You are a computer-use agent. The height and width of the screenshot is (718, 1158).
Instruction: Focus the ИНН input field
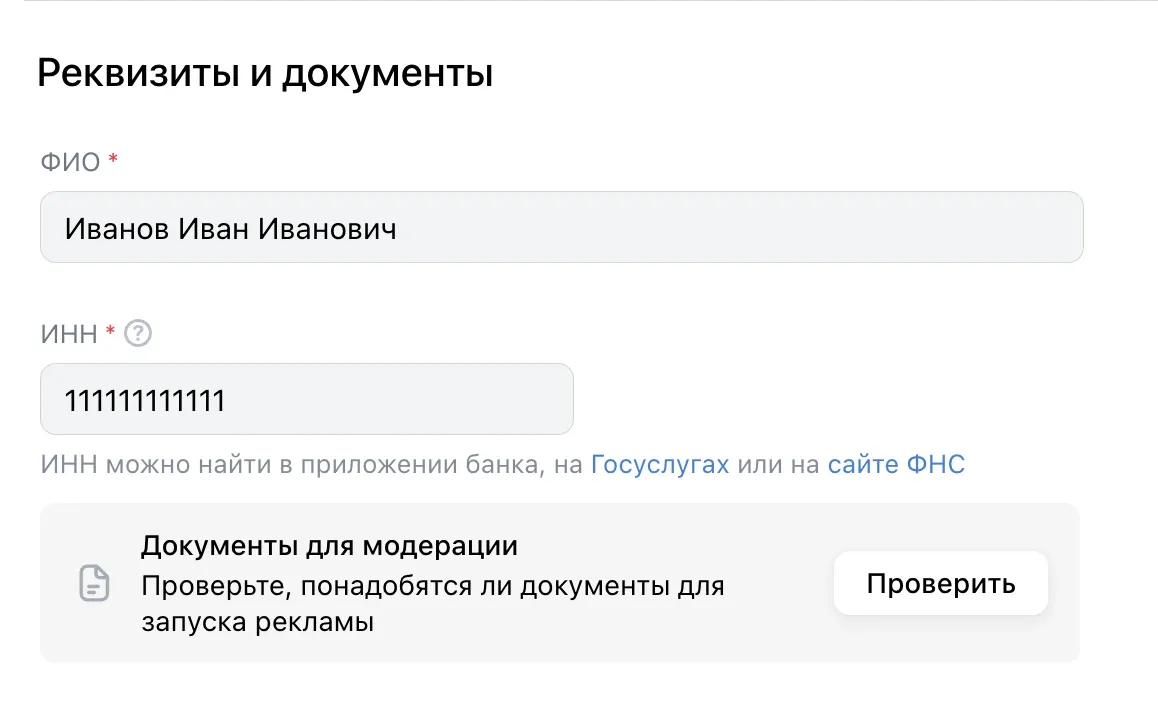point(306,399)
